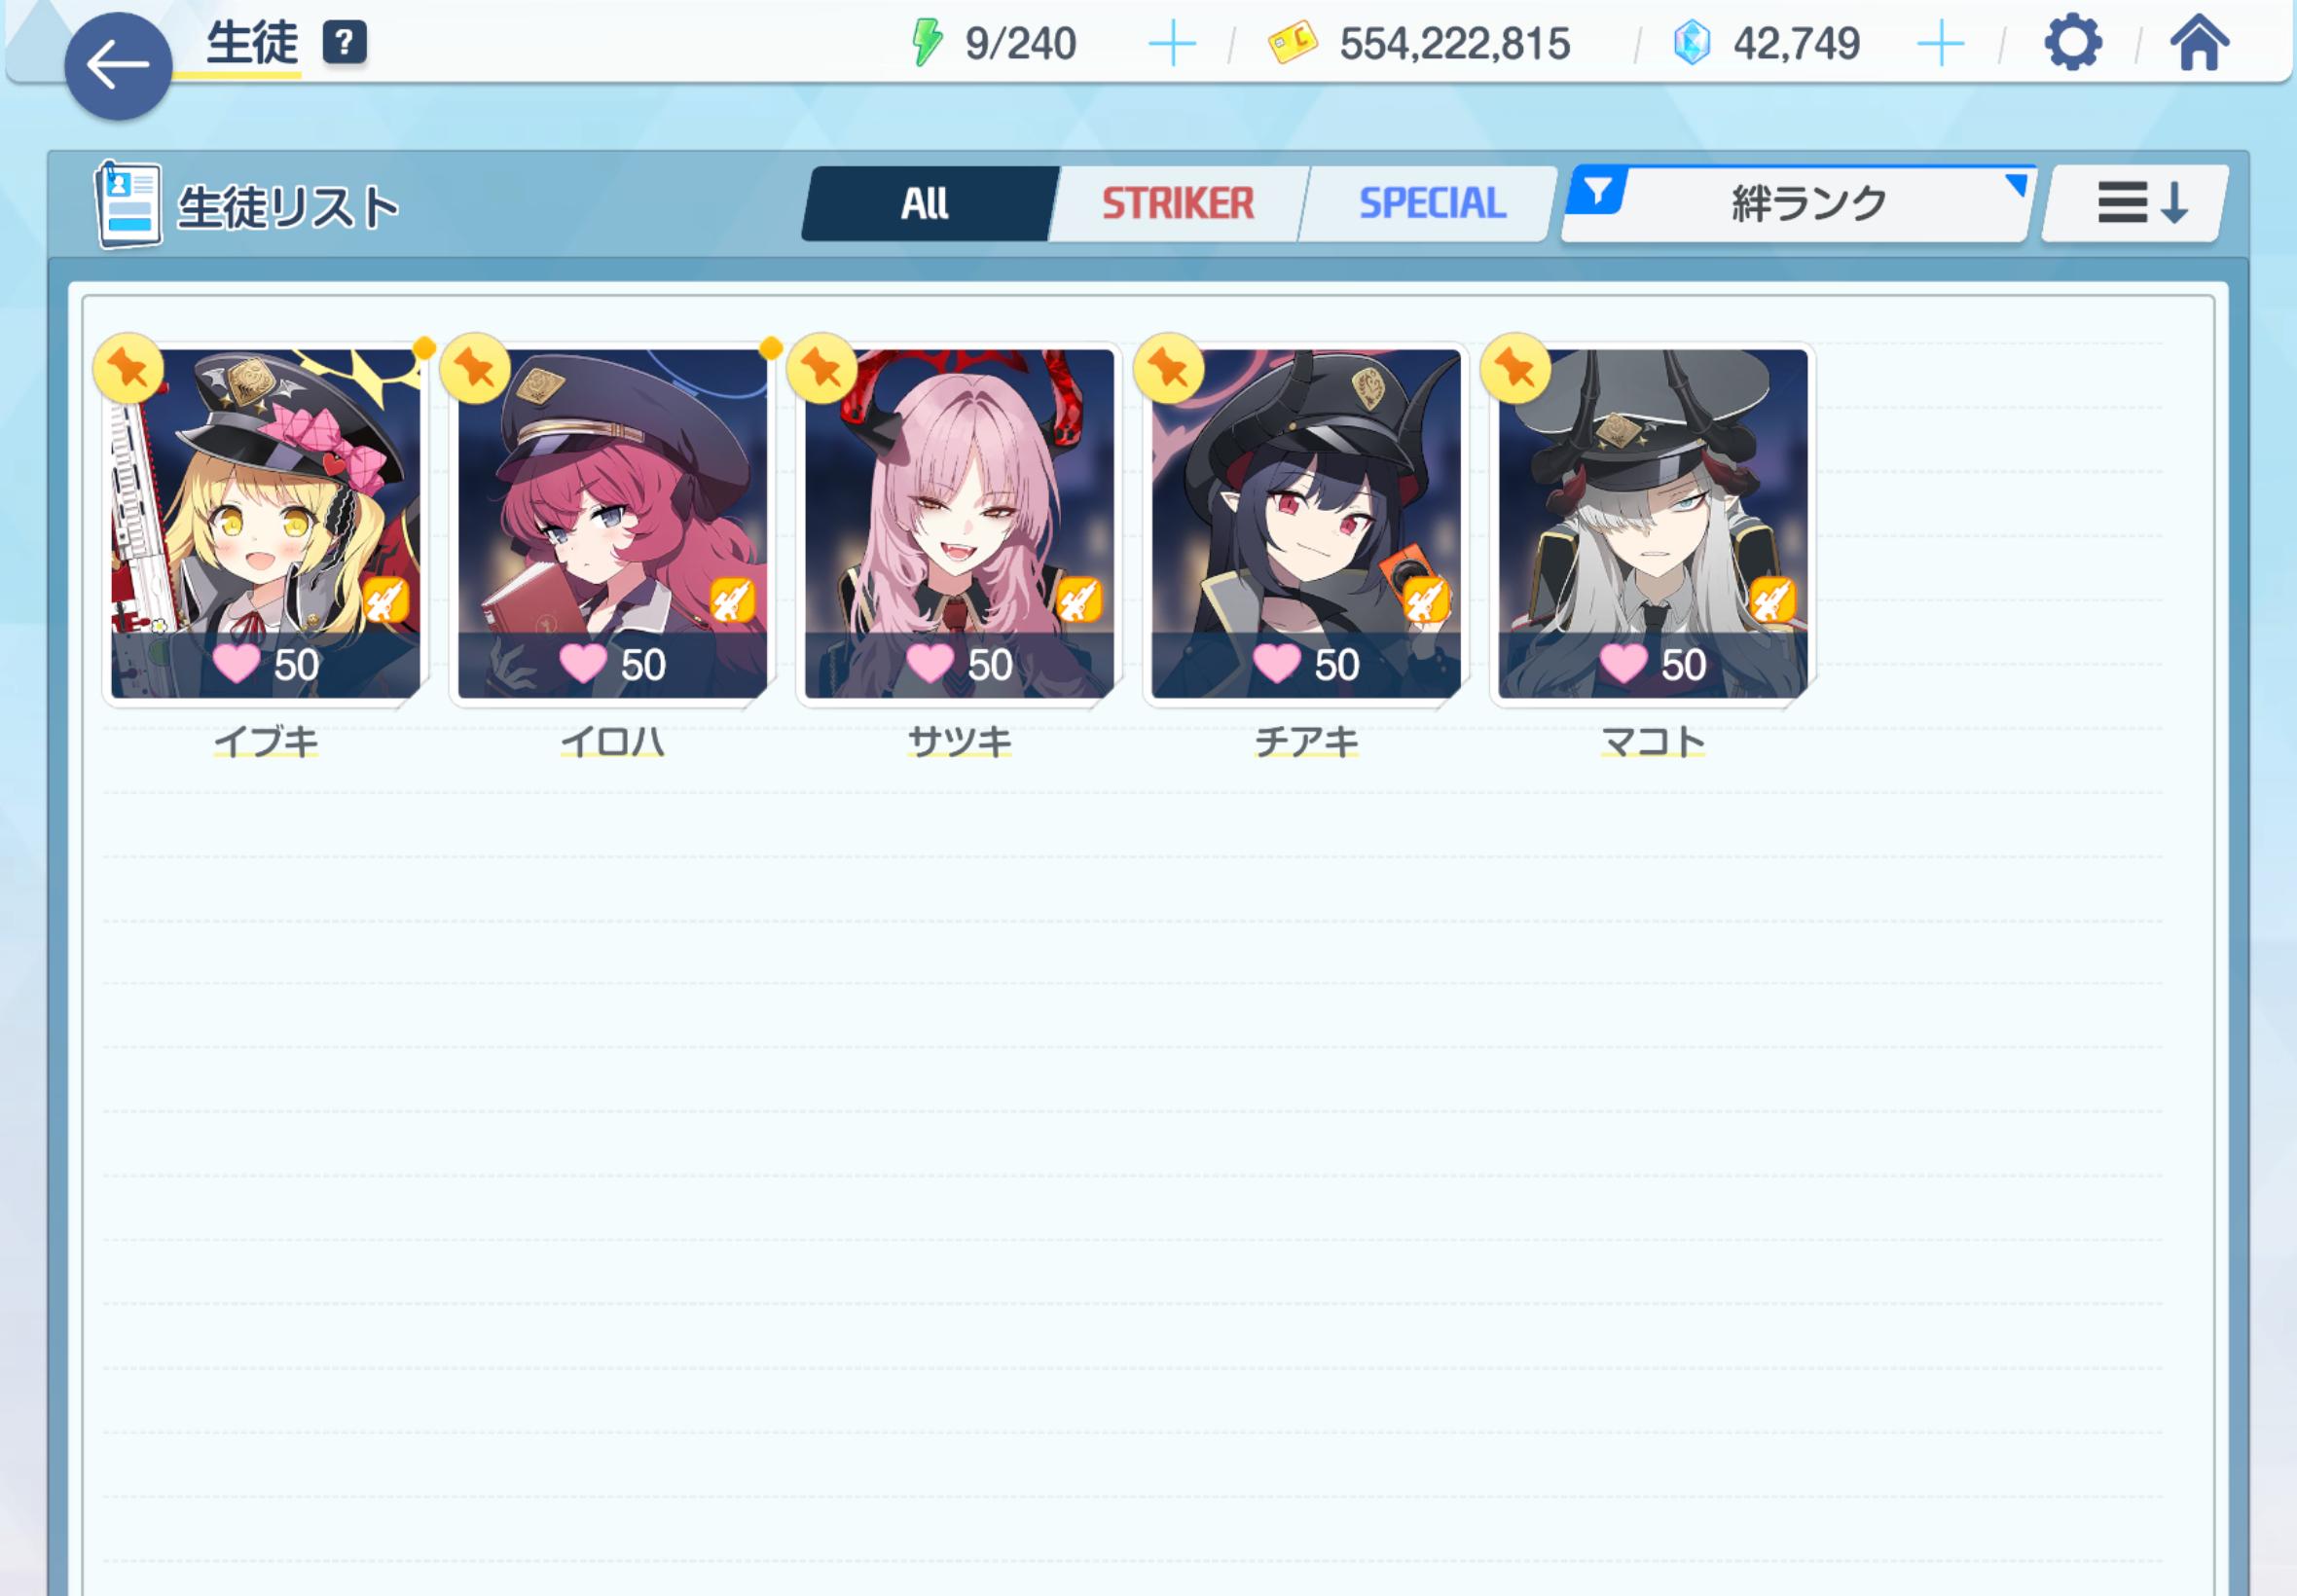Open チアキ's student portrait
Image resolution: width=2297 pixels, height=1596 pixels.
pos(1306,524)
